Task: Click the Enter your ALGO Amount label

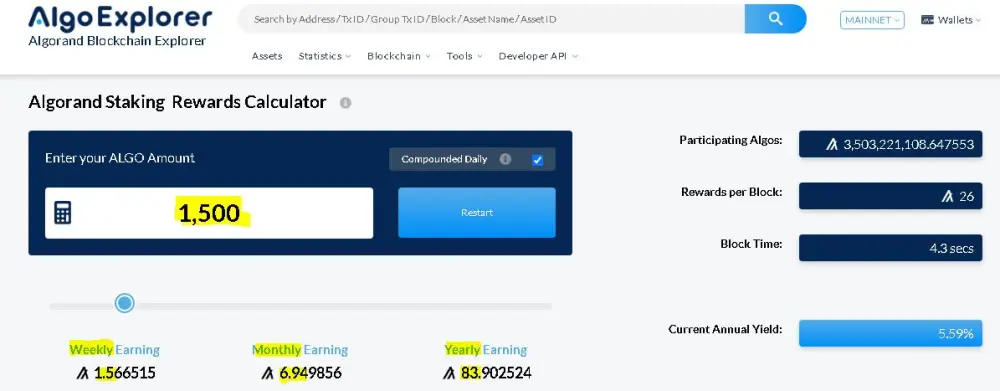Action: pyautogui.click(x=120, y=158)
